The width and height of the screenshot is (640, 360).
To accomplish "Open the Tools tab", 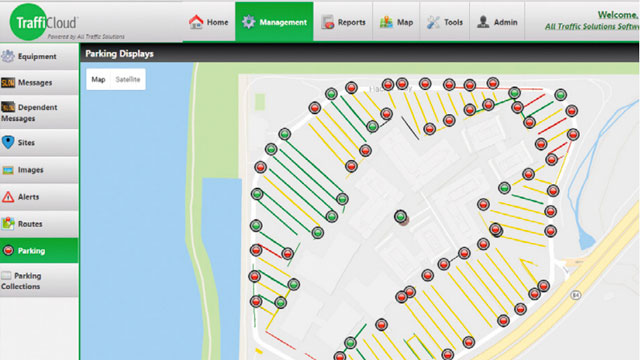I will tap(444, 22).
